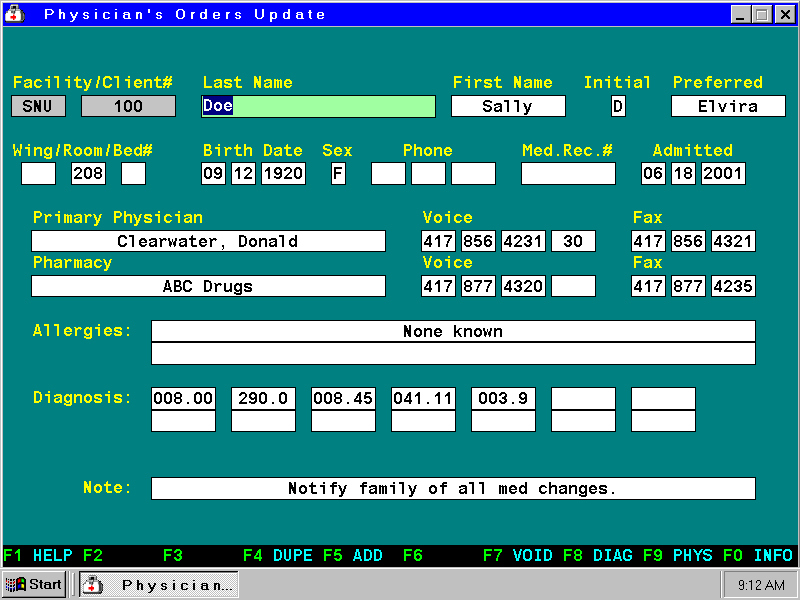The width and height of the screenshot is (800, 600).
Task: Click the SNU facility field
Action: pos(38,106)
